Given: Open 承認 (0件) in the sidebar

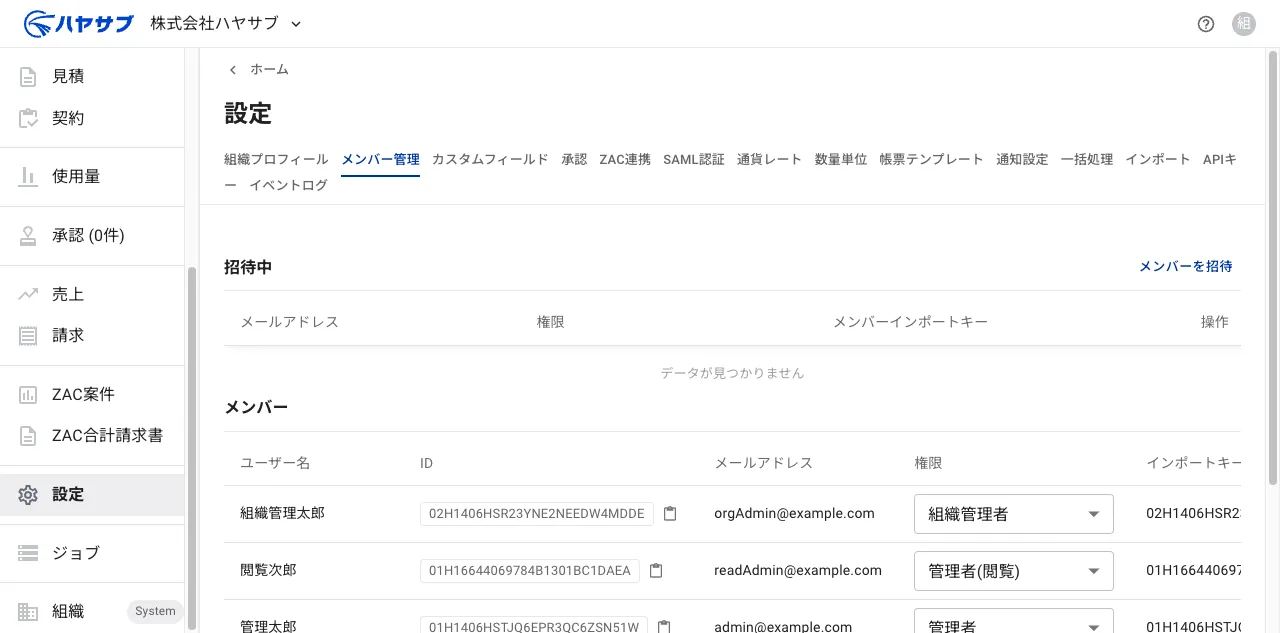Looking at the screenshot, I should coord(92,236).
